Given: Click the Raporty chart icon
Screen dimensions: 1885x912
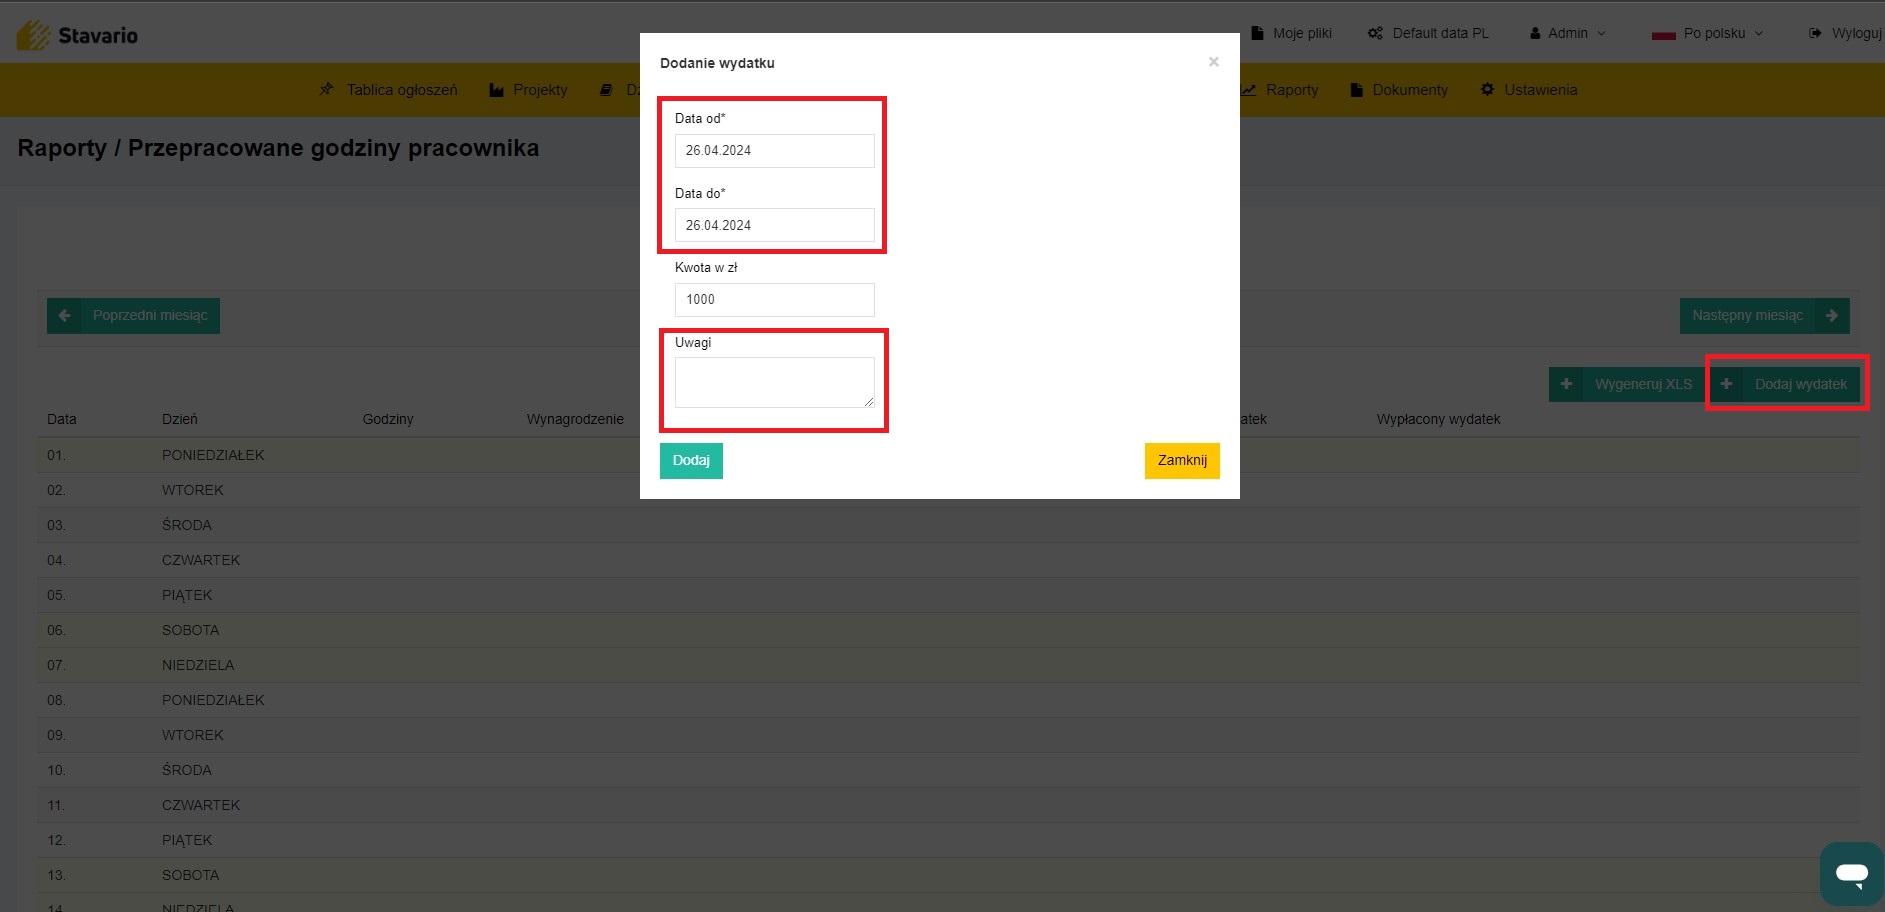Looking at the screenshot, I should coord(1248,90).
